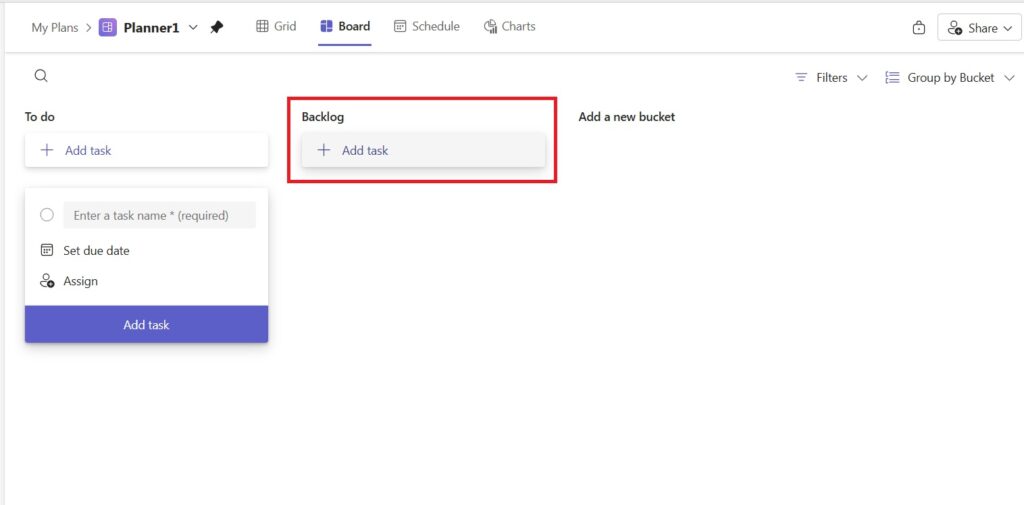
Task: Click the calendar icon for Set due date
Action: 47,250
